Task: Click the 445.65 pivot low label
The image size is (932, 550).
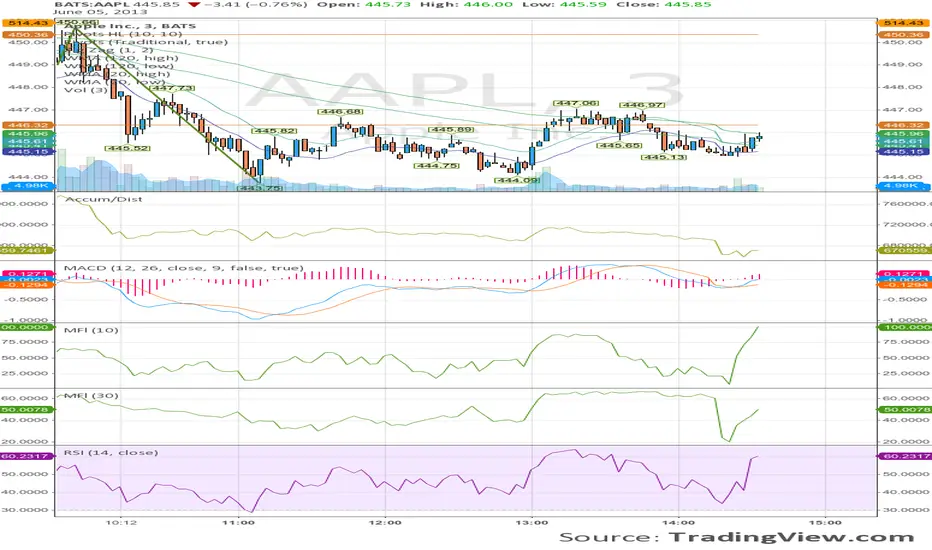Action: pyautogui.click(x=619, y=145)
